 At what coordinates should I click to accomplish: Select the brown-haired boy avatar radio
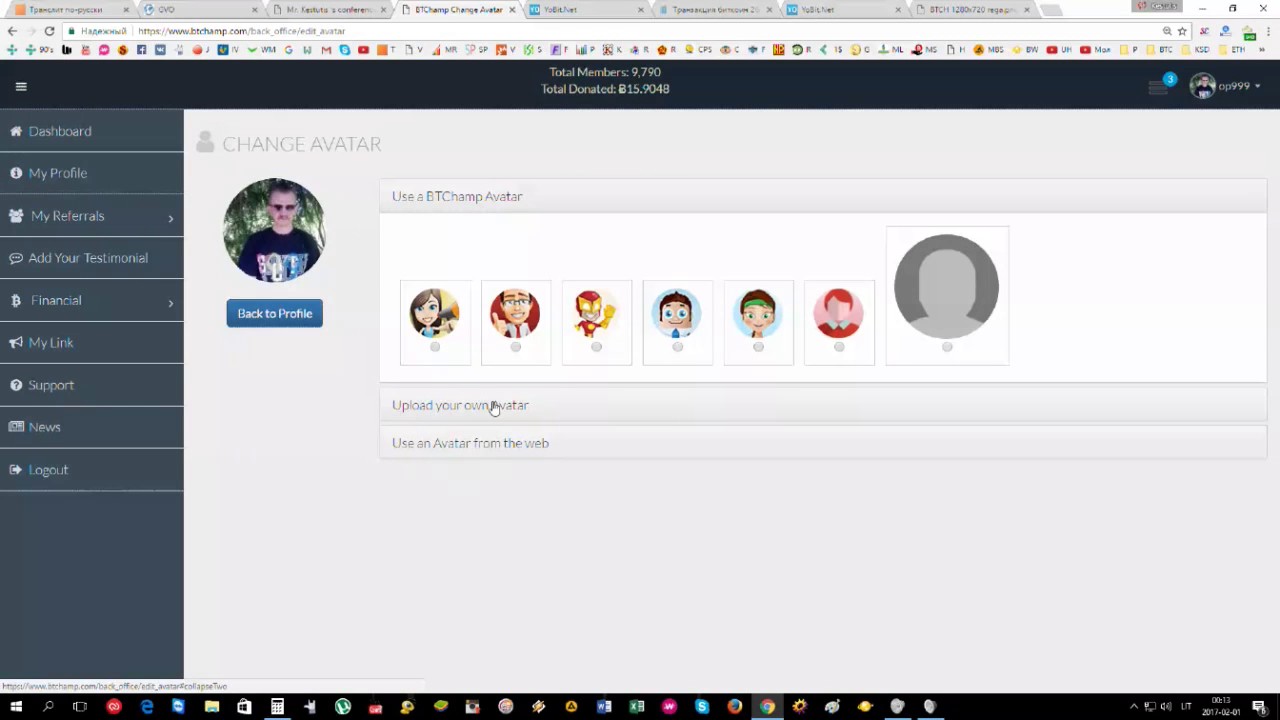pos(678,347)
